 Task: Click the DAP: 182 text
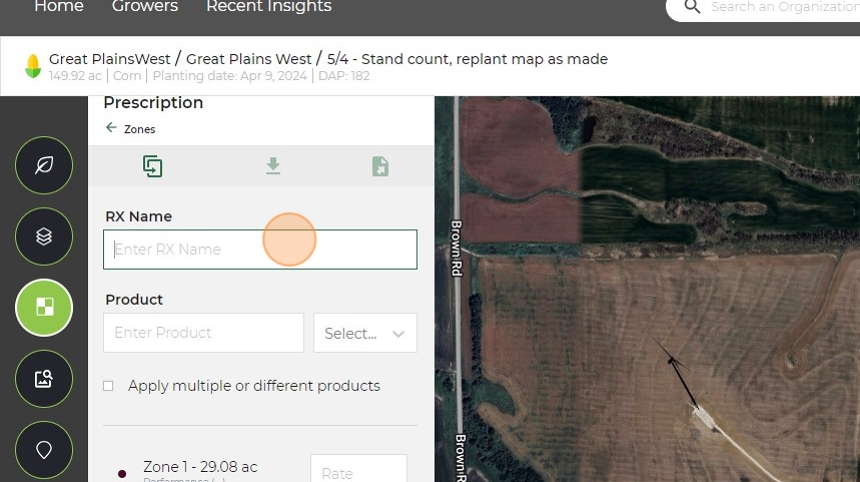[x=344, y=76]
